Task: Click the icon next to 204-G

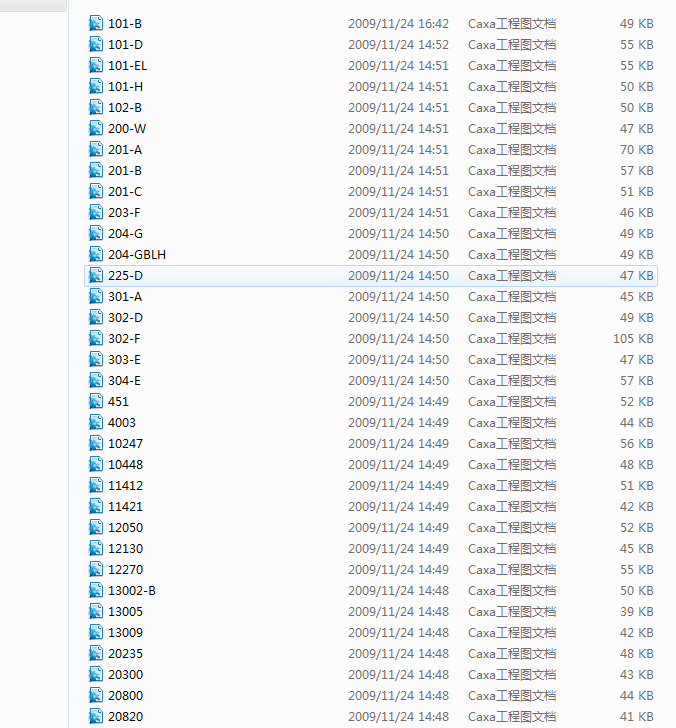Action: (96, 234)
